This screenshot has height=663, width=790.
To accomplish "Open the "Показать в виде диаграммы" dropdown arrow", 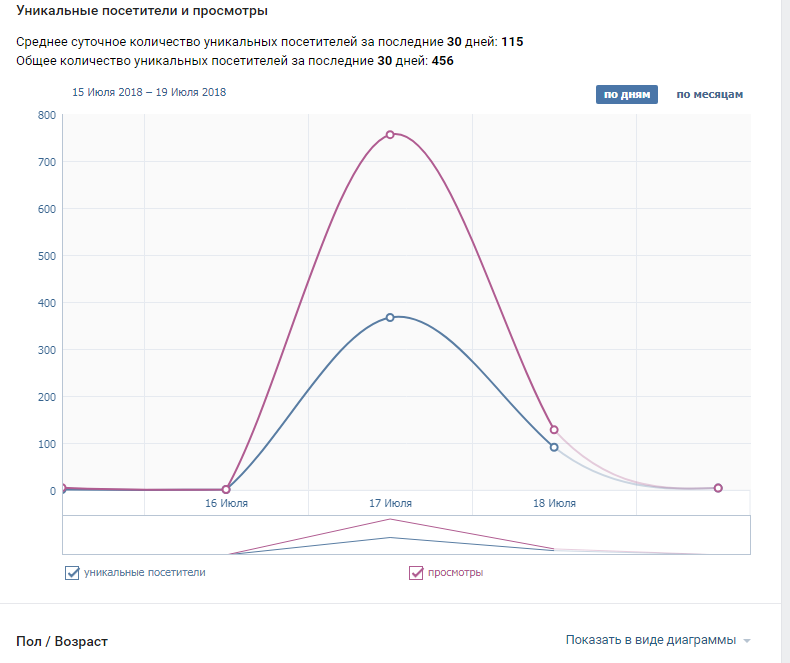I will click(747, 641).
